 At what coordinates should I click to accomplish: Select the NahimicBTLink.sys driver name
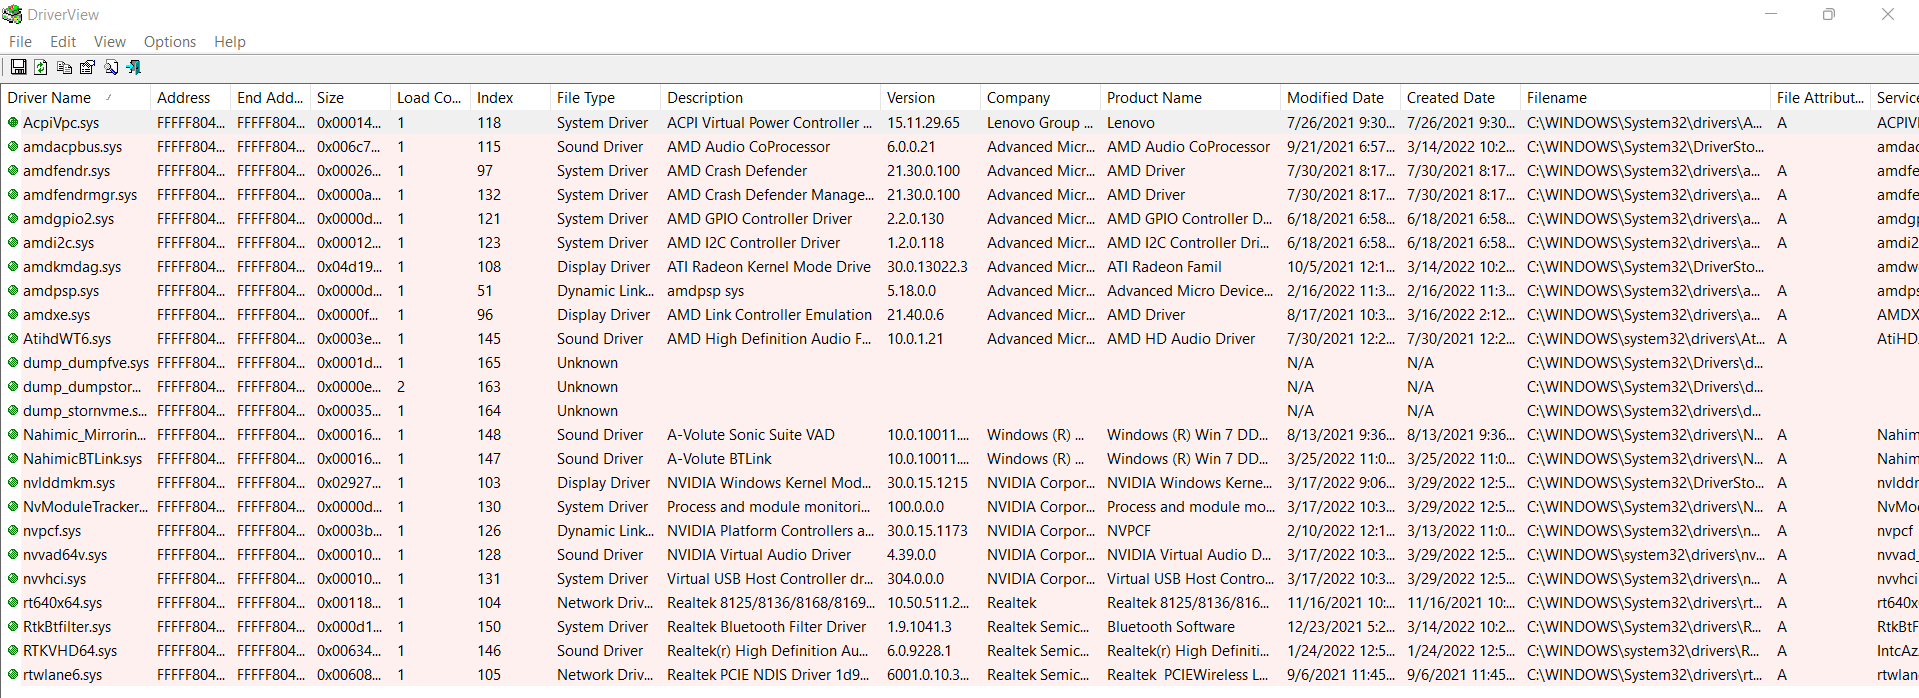point(82,459)
